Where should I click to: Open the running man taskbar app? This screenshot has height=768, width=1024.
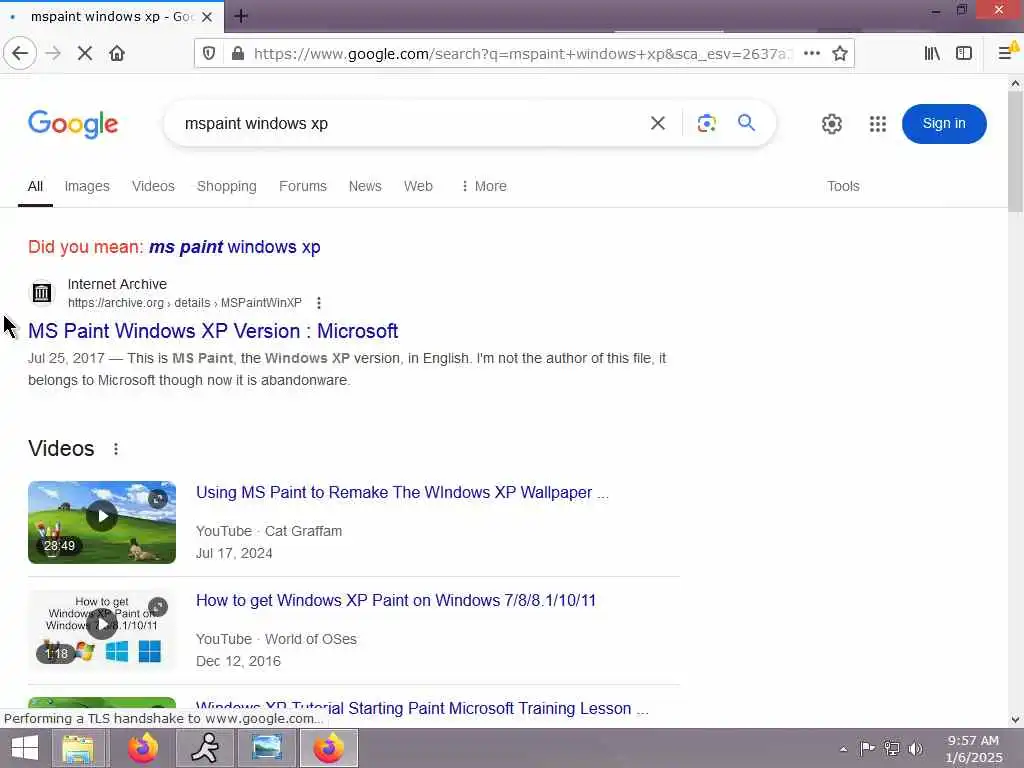(x=205, y=748)
